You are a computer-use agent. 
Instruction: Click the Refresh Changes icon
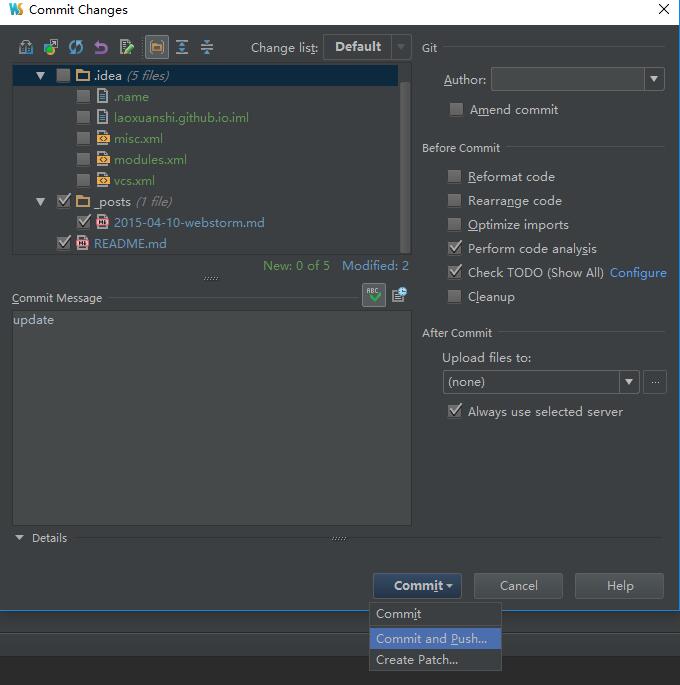point(76,47)
